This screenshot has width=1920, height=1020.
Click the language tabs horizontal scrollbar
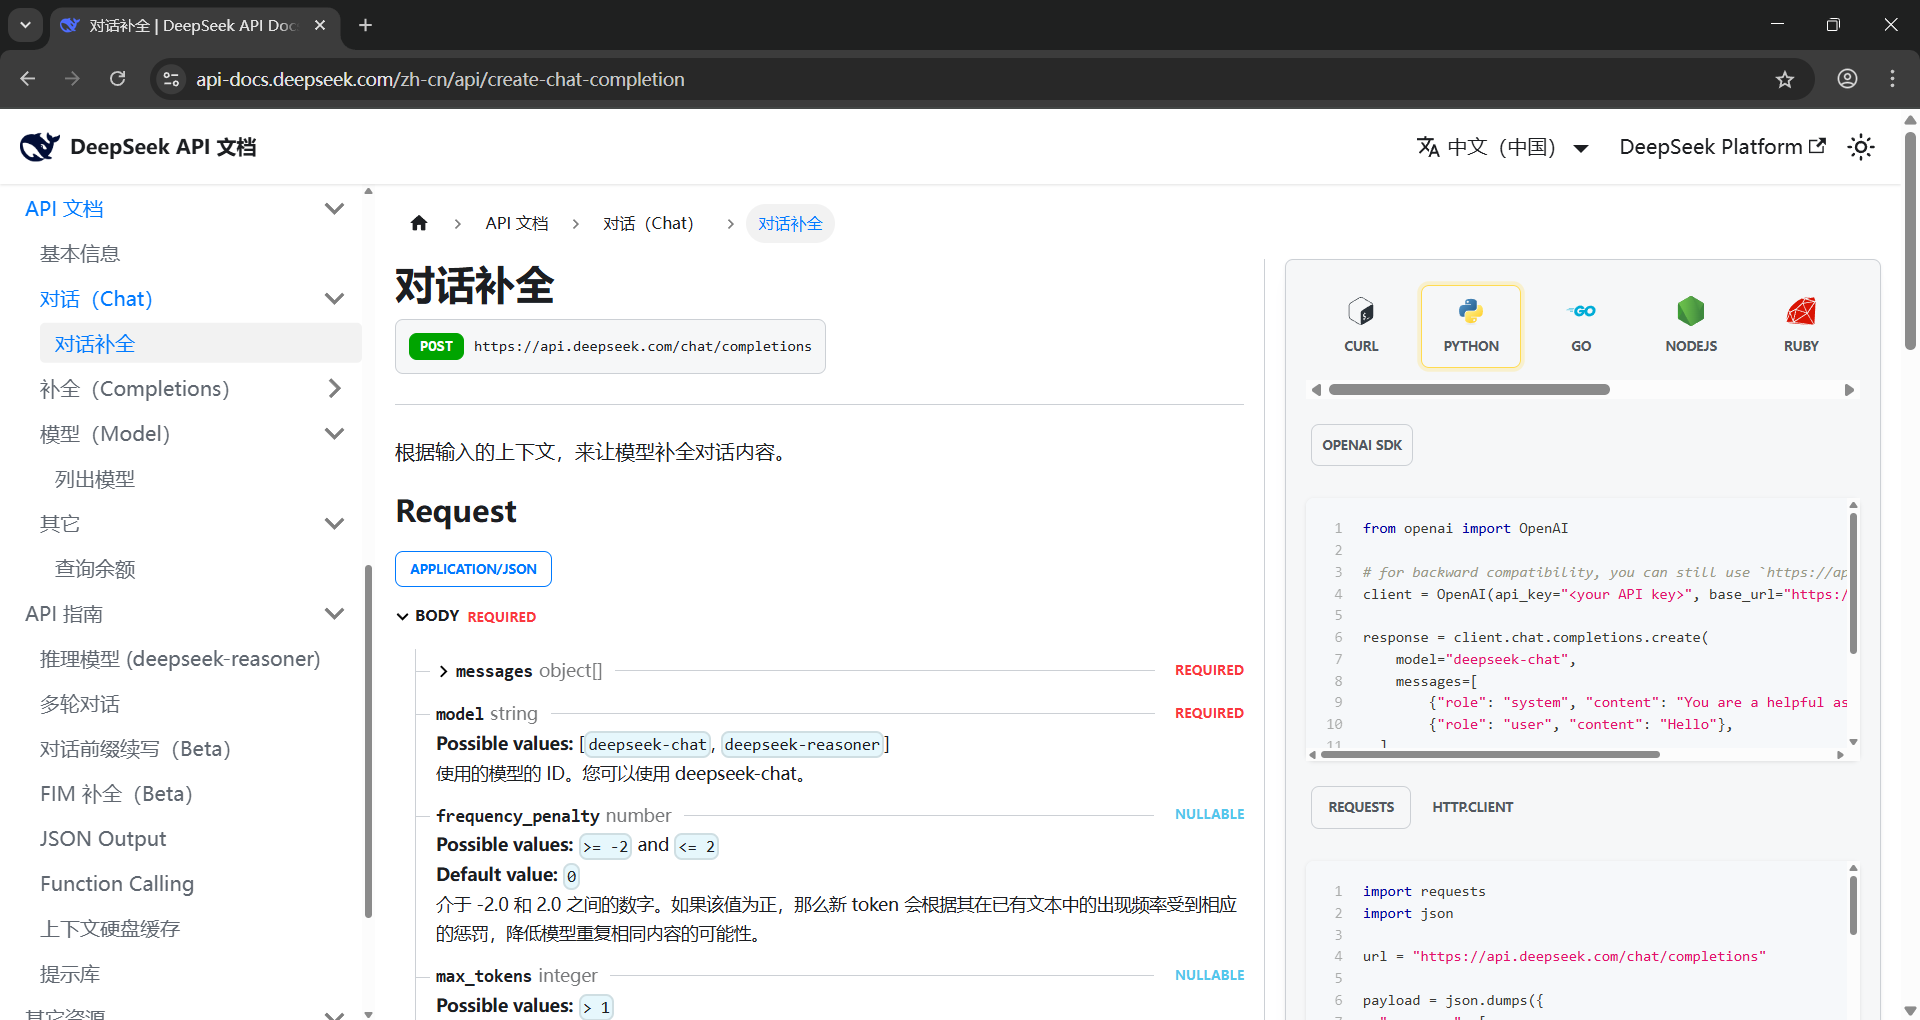click(1469, 390)
